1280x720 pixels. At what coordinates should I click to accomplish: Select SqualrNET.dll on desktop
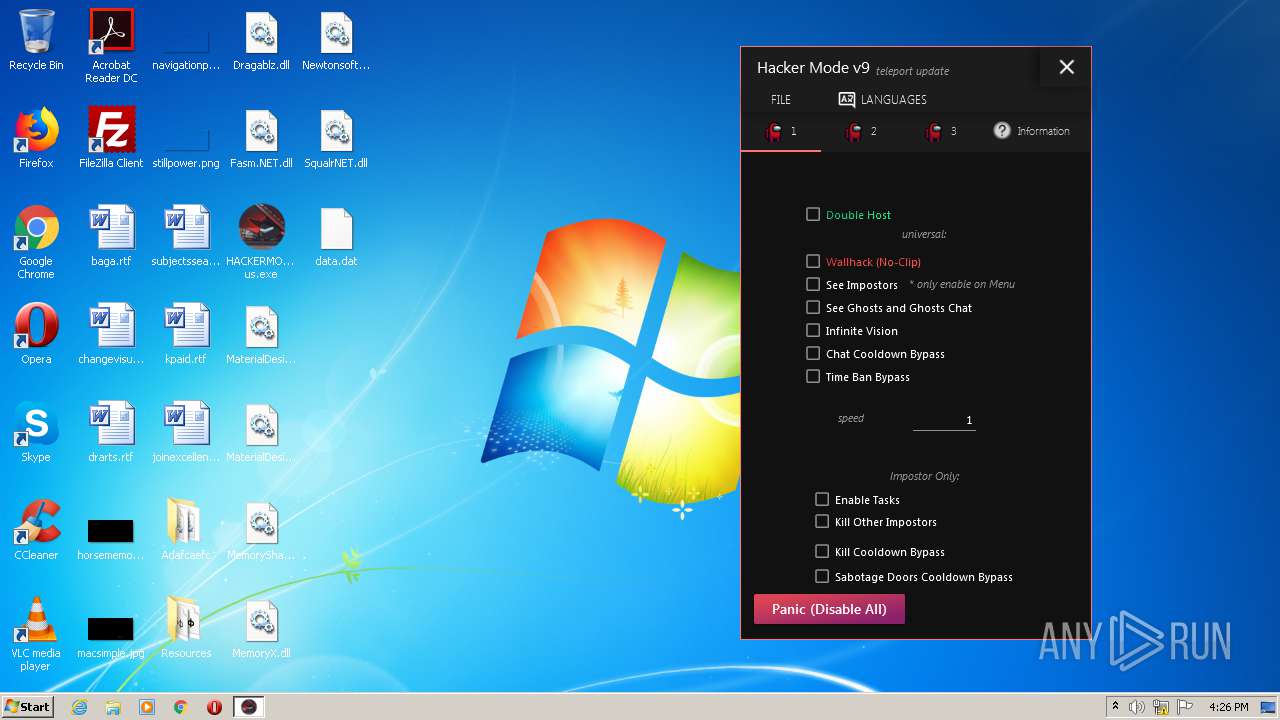(x=336, y=138)
